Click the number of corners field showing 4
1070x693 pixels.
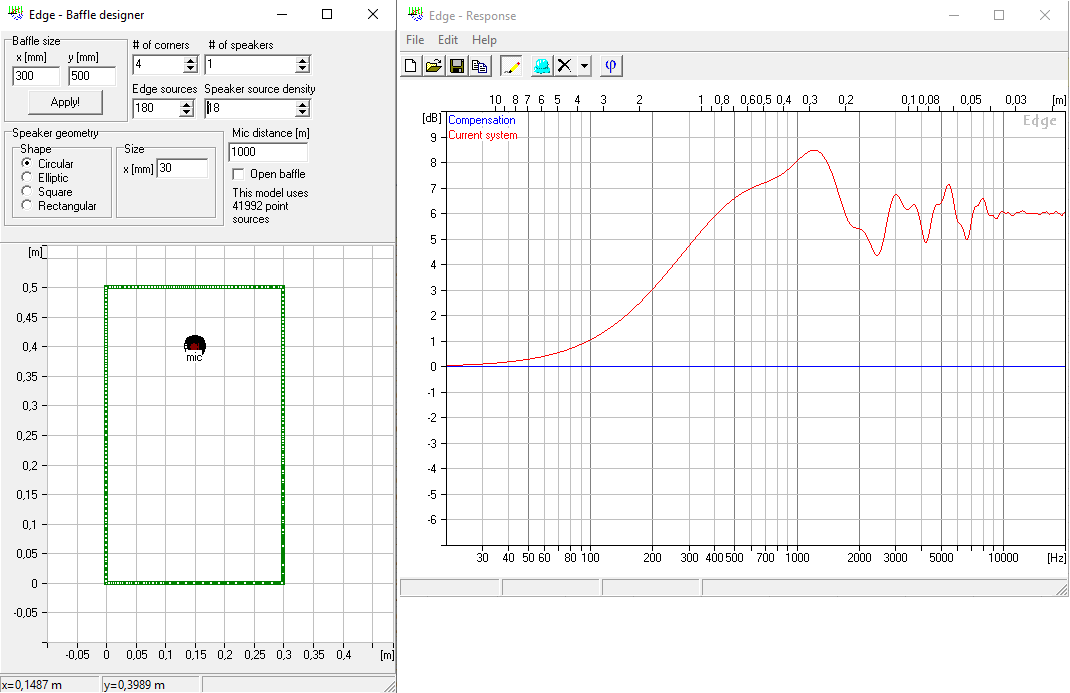[158, 65]
